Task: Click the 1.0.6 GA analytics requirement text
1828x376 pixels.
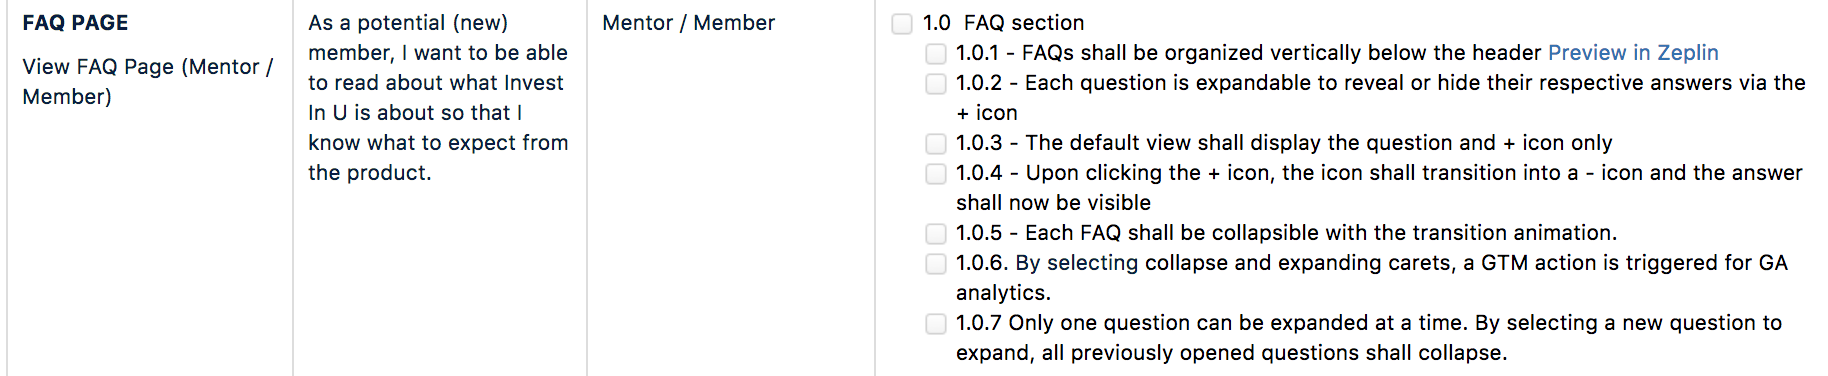Action: 1372,278
